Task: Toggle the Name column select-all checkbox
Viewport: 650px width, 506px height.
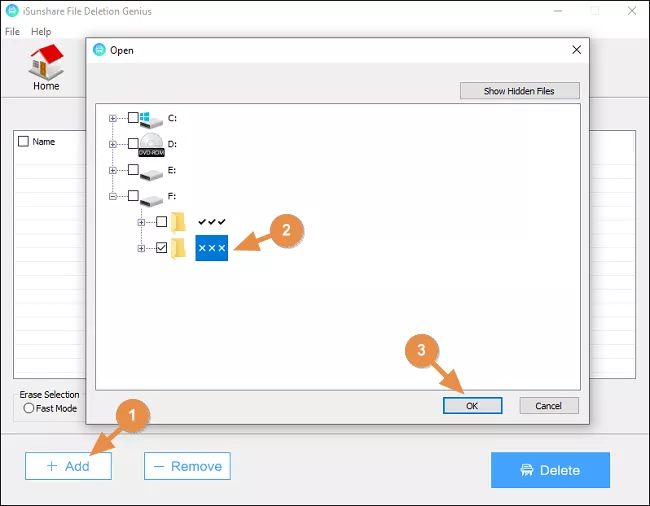Action: 23,142
